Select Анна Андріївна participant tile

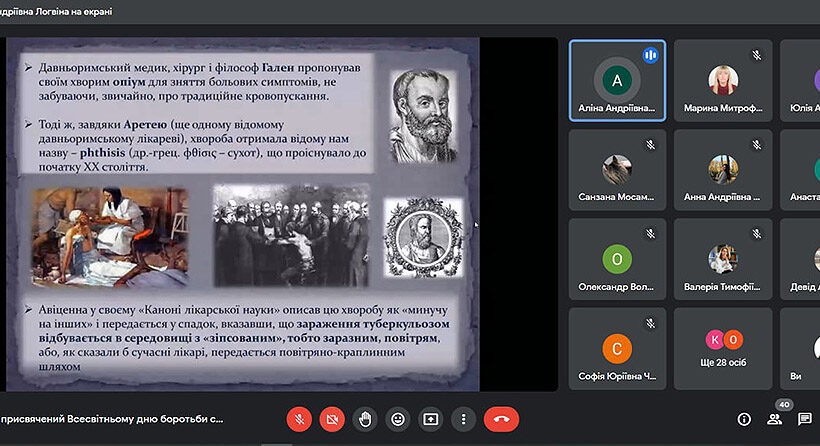[x=723, y=170]
